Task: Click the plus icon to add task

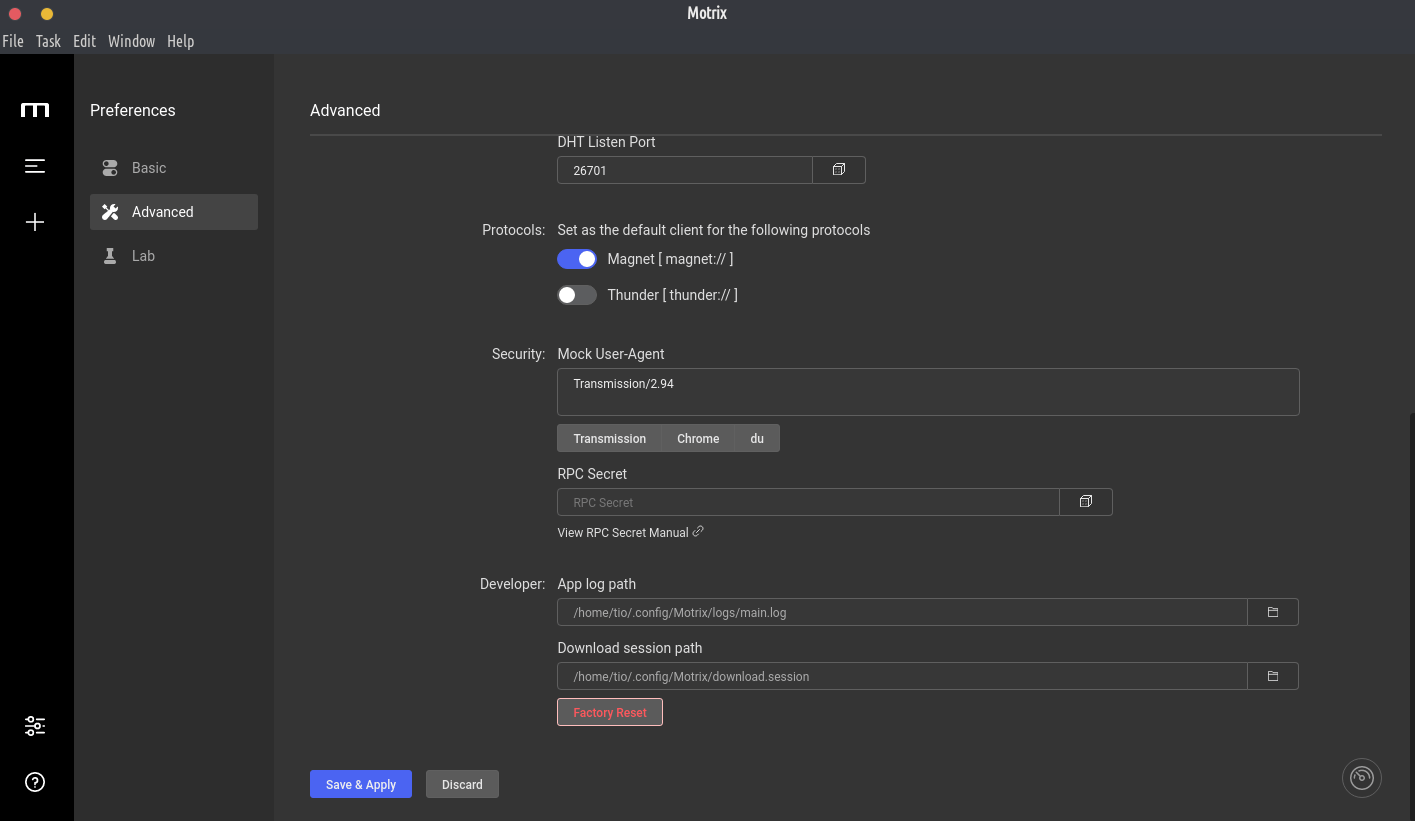Action: coord(35,222)
